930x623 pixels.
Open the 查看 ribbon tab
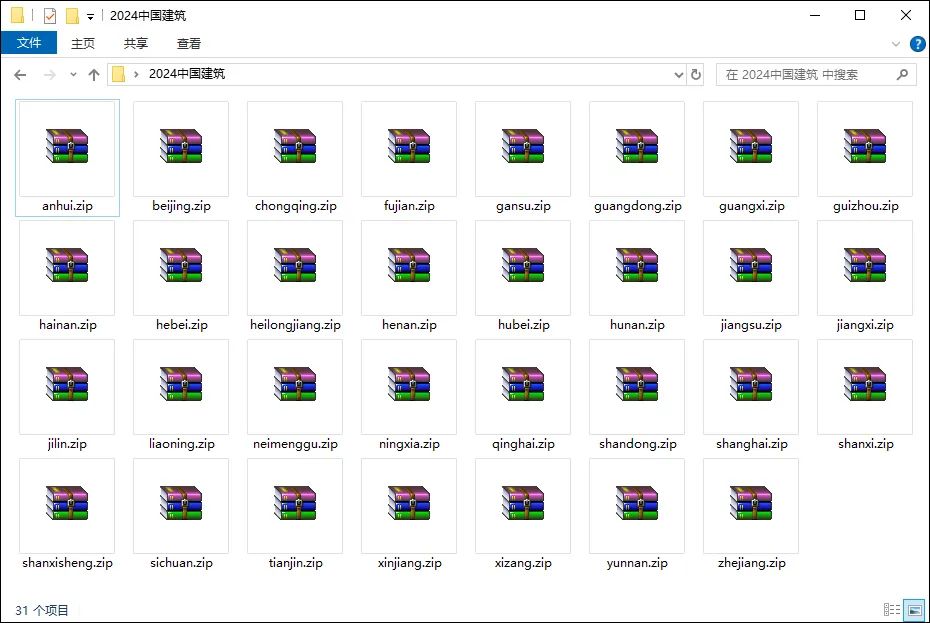point(189,43)
